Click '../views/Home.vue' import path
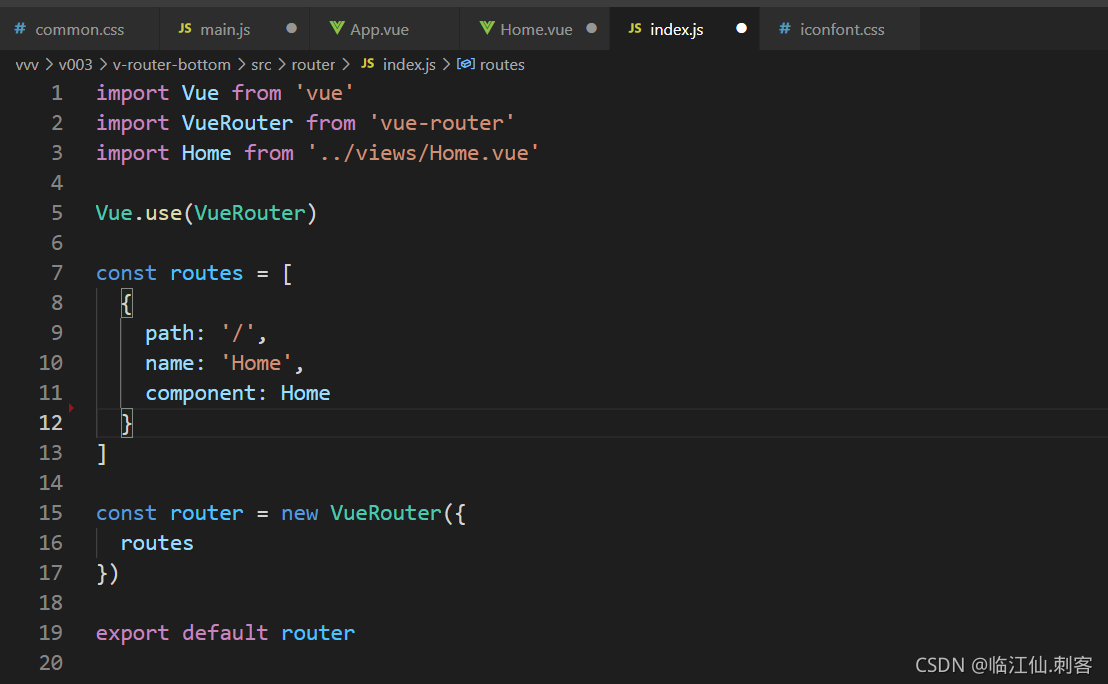This screenshot has width=1108, height=684. pos(423,153)
